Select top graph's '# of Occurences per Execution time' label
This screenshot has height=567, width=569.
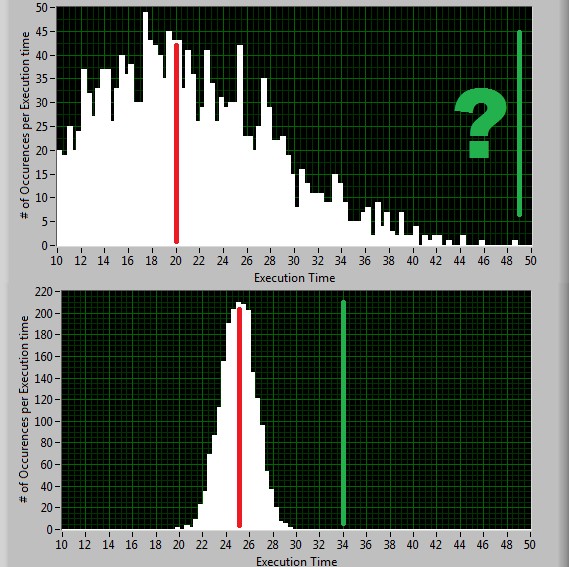pyautogui.click(x=25, y=125)
